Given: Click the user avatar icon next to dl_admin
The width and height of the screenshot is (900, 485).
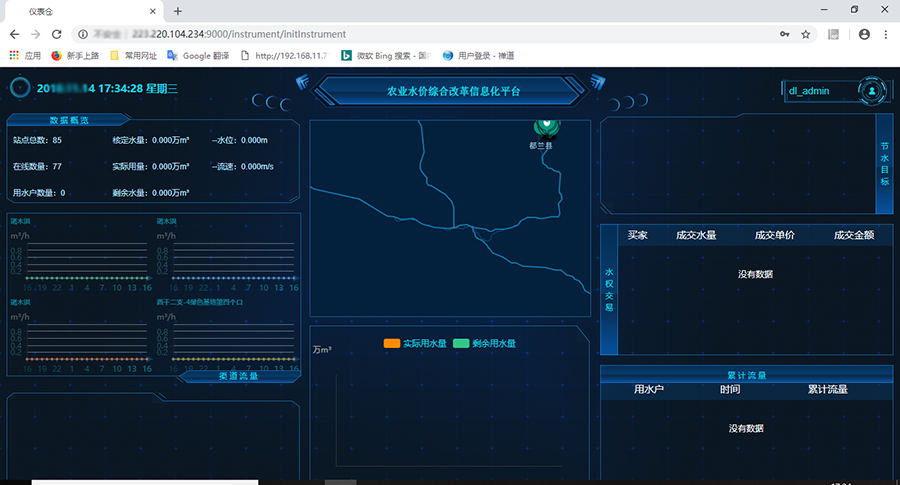Looking at the screenshot, I should 872,90.
